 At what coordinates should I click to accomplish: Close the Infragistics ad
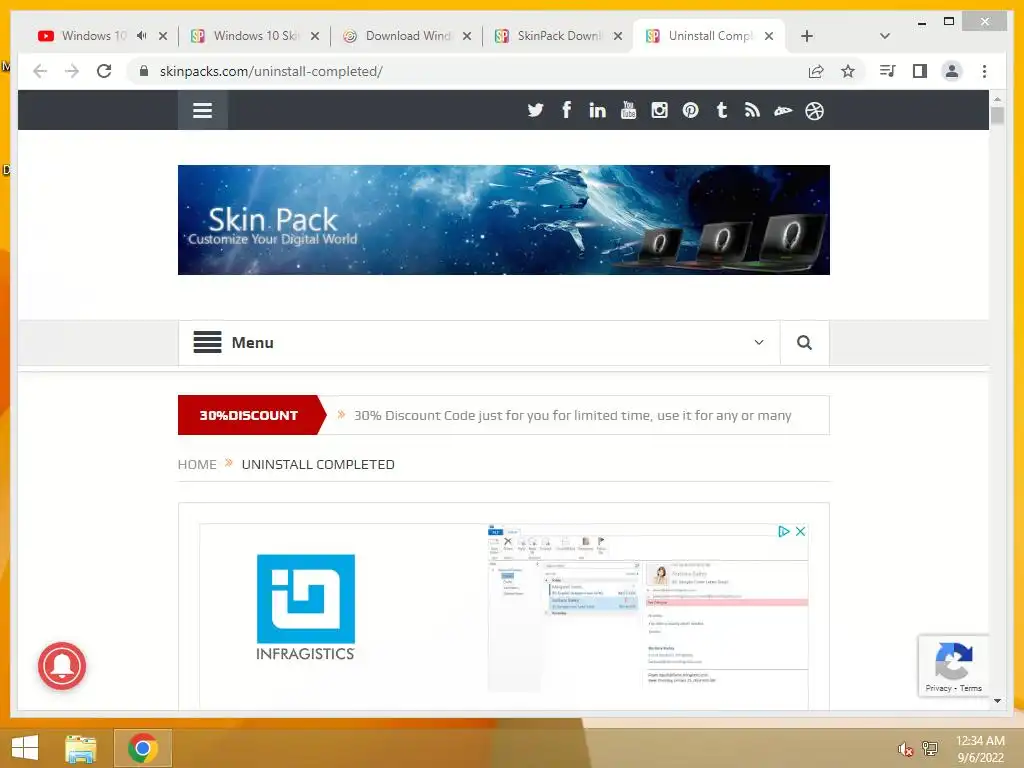(800, 532)
